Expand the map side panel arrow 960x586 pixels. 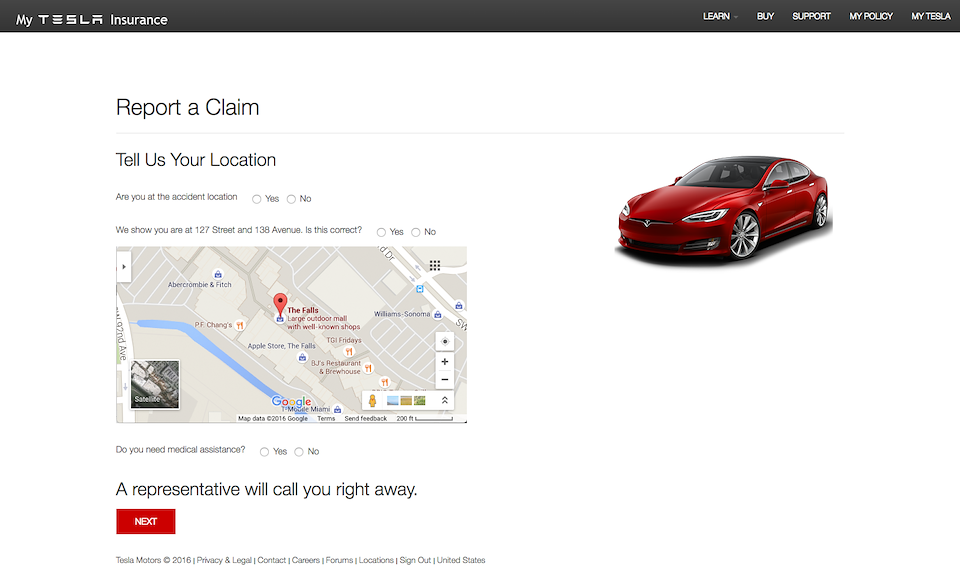(124, 266)
